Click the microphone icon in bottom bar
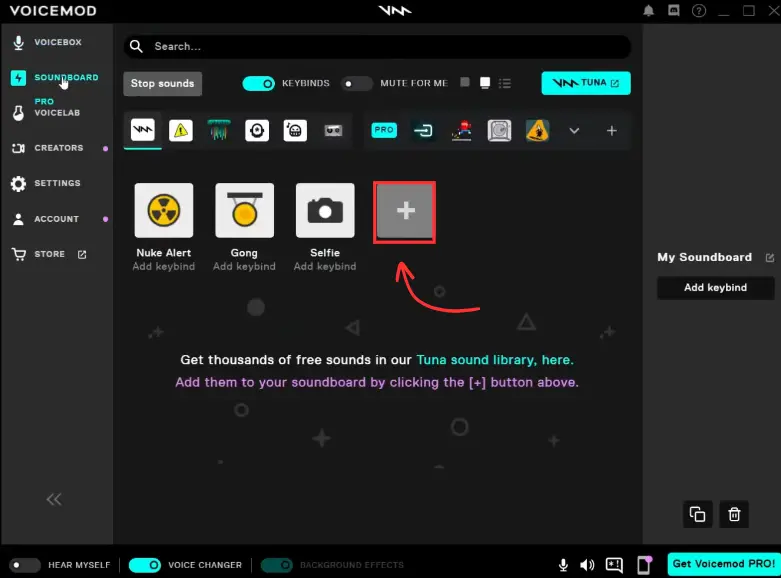 point(563,565)
